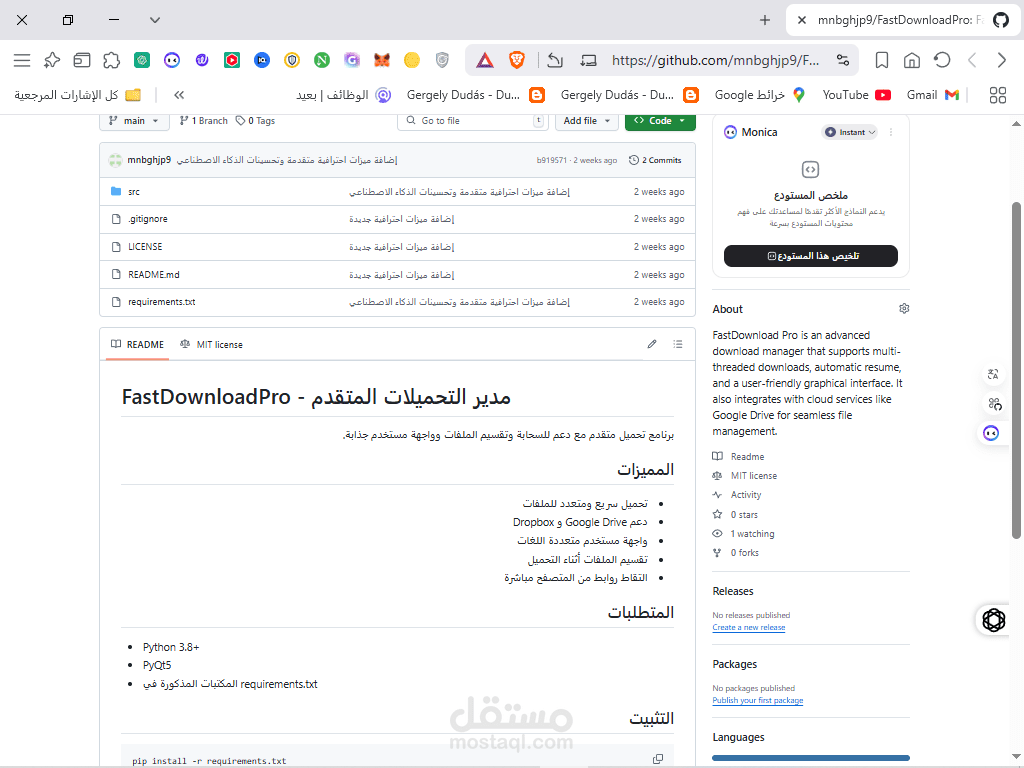Open the extensions puzzle icon
The image size is (1024, 768).
(112, 61)
